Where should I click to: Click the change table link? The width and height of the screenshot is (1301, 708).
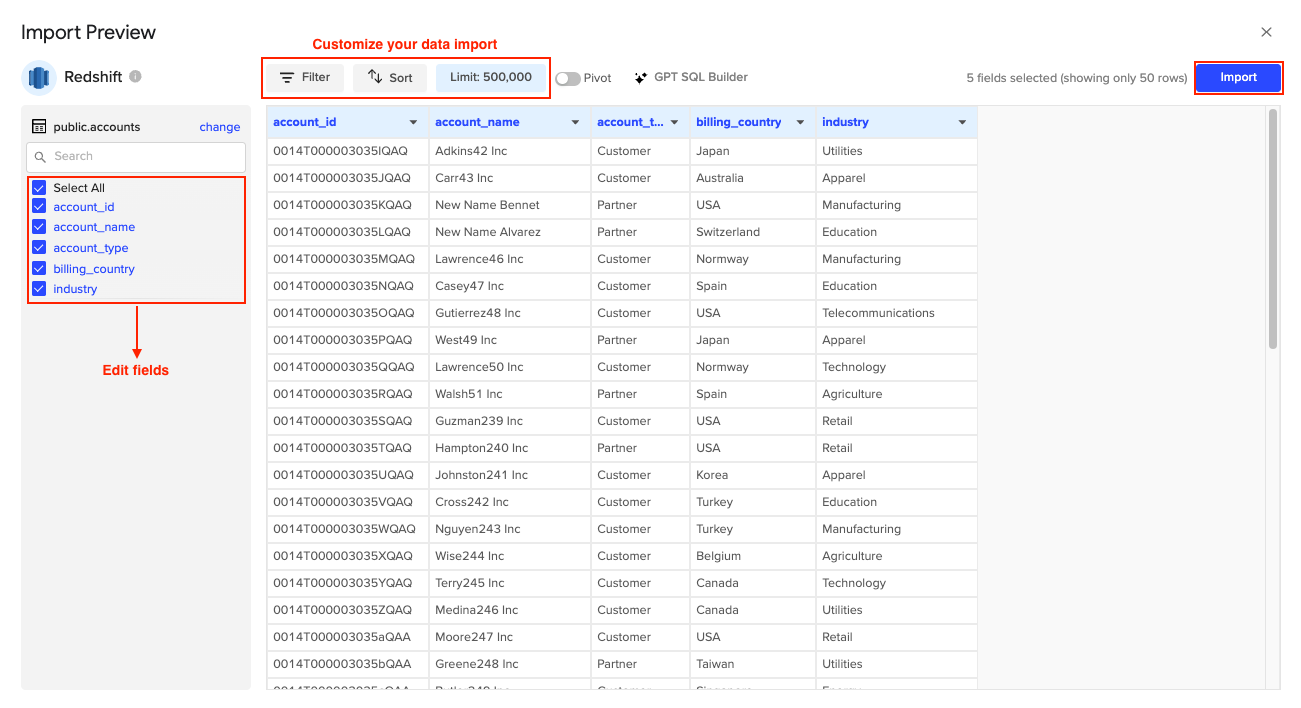220,127
